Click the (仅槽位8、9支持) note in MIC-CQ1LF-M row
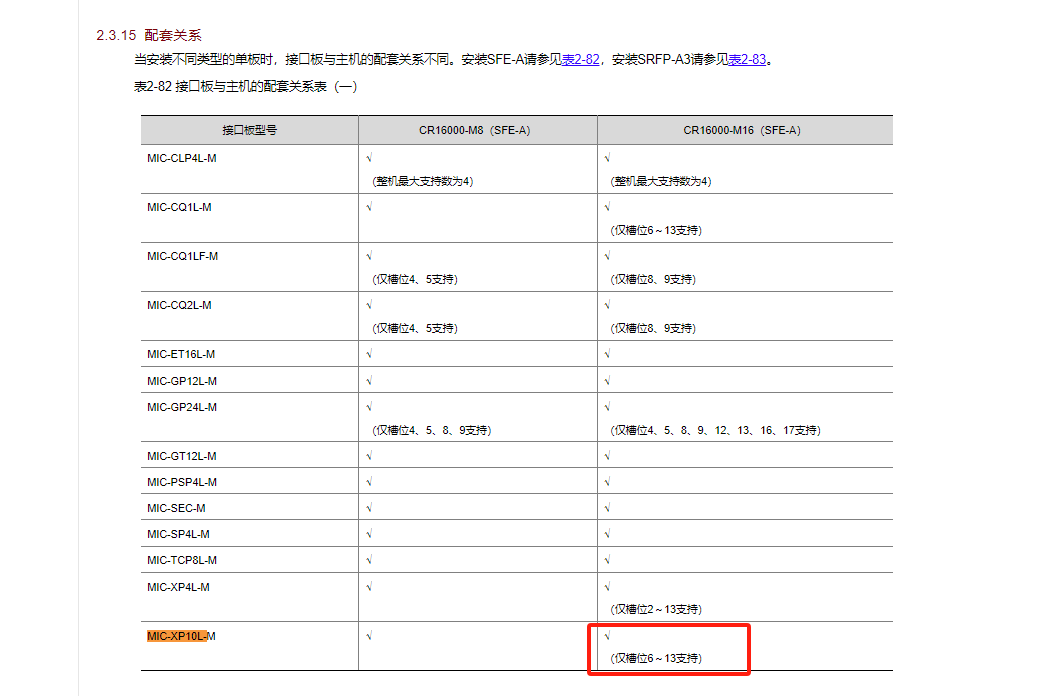1040x696 pixels. point(653,279)
